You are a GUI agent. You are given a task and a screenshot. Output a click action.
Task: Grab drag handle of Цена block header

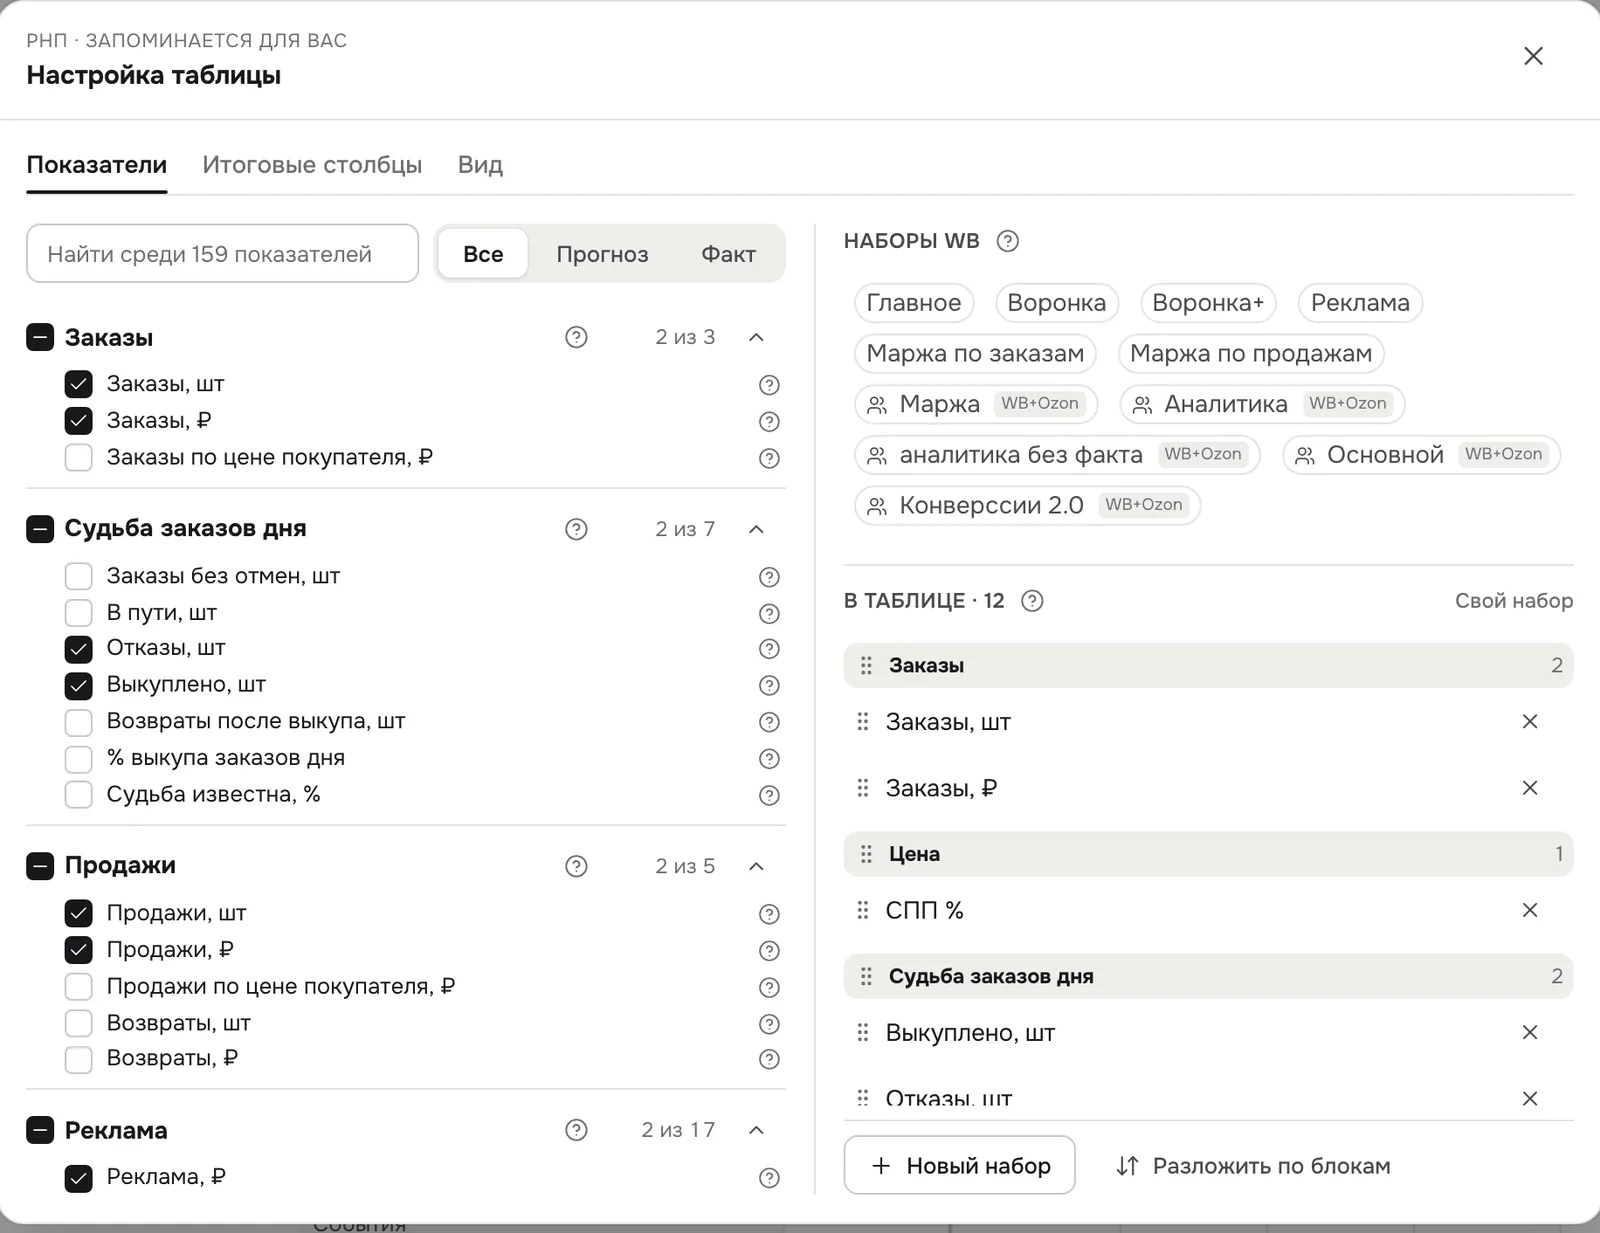point(866,854)
